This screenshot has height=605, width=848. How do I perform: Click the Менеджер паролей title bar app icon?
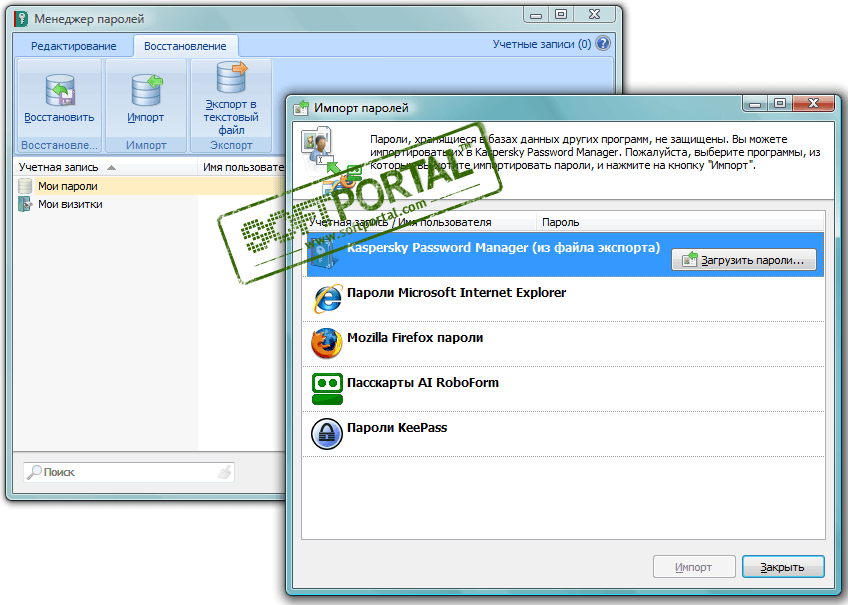(x=21, y=19)
